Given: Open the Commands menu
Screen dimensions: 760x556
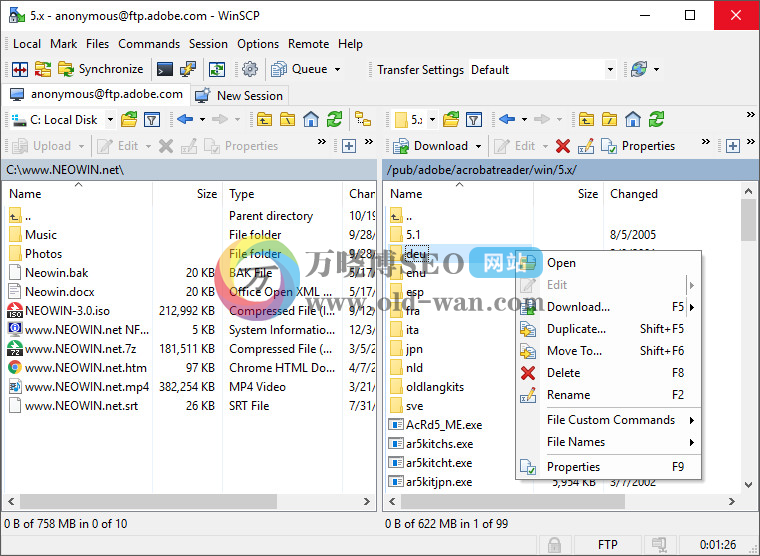Looking at the screenshot, I should pyautogui.click(x=149, y=44).
